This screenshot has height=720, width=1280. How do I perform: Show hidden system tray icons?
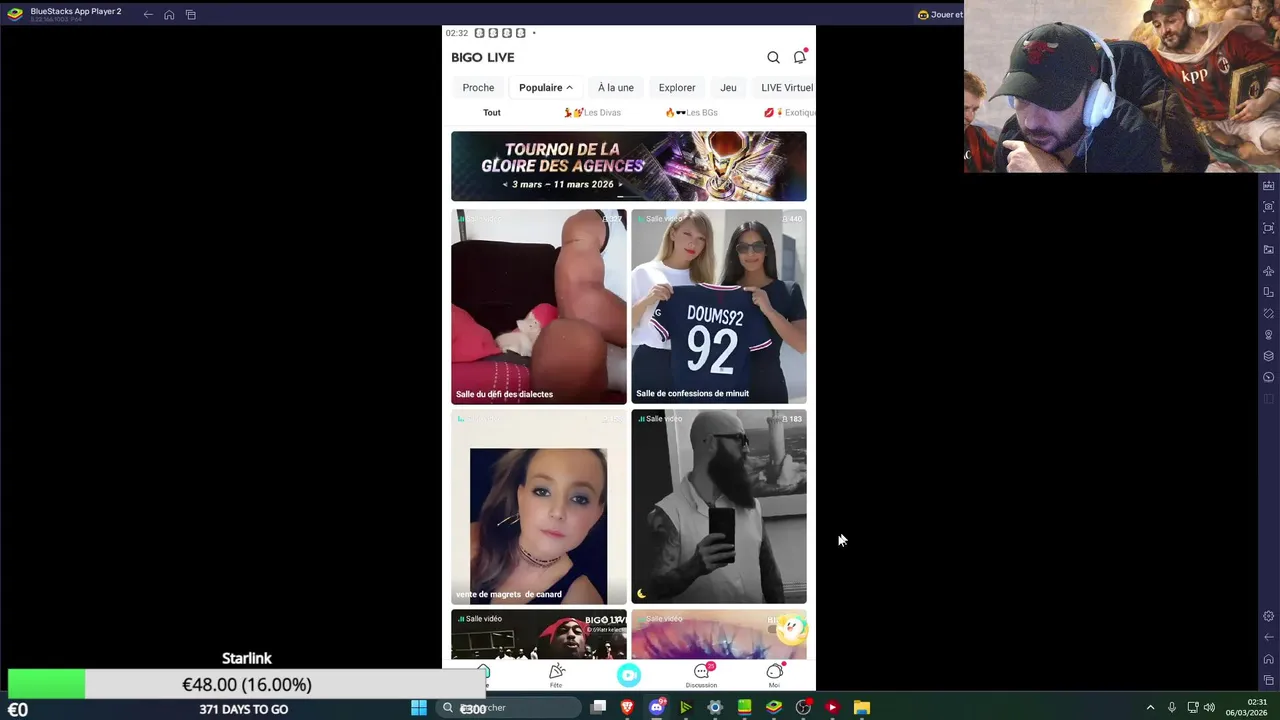[1150, 708]
